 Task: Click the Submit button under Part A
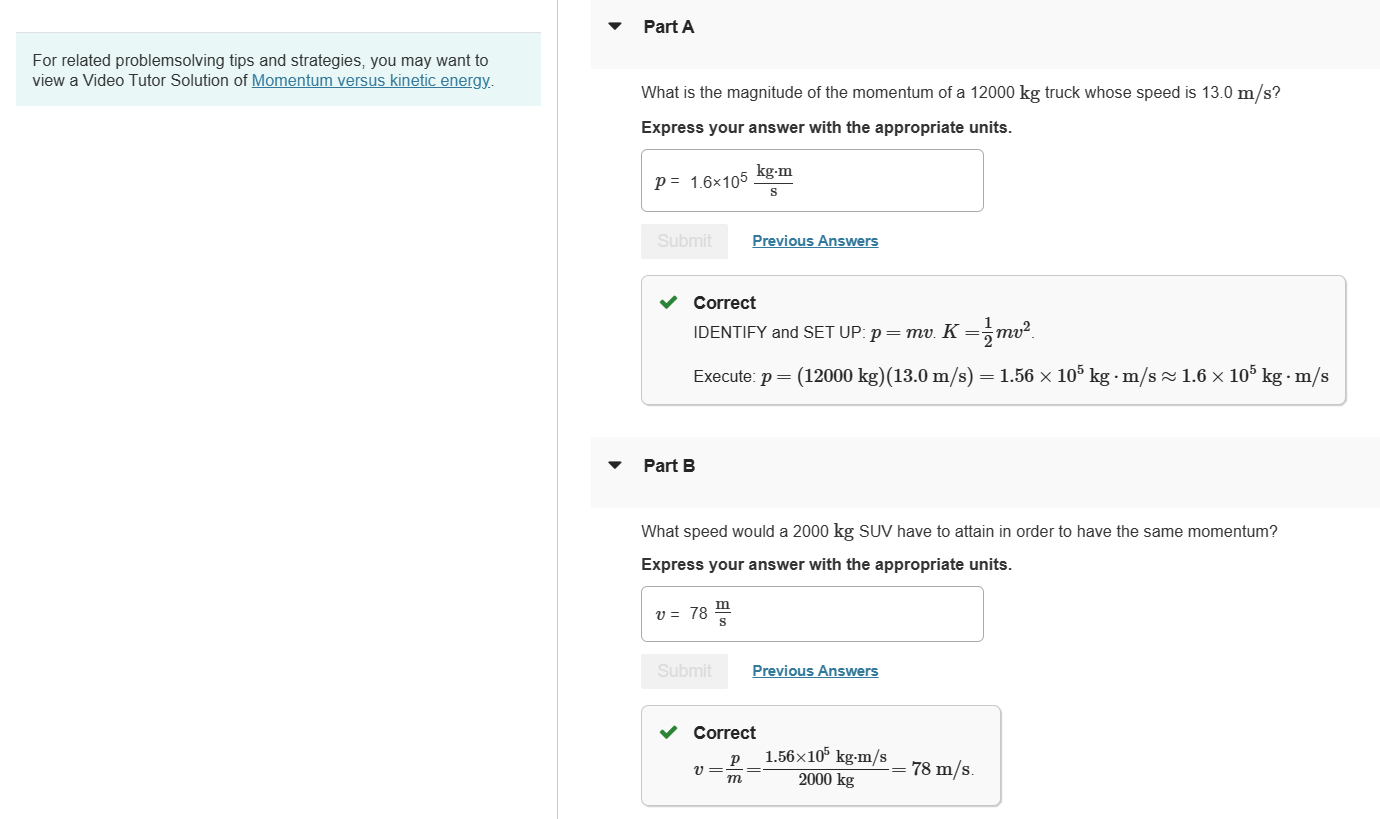pyautogui.click(x=684, y=241)
